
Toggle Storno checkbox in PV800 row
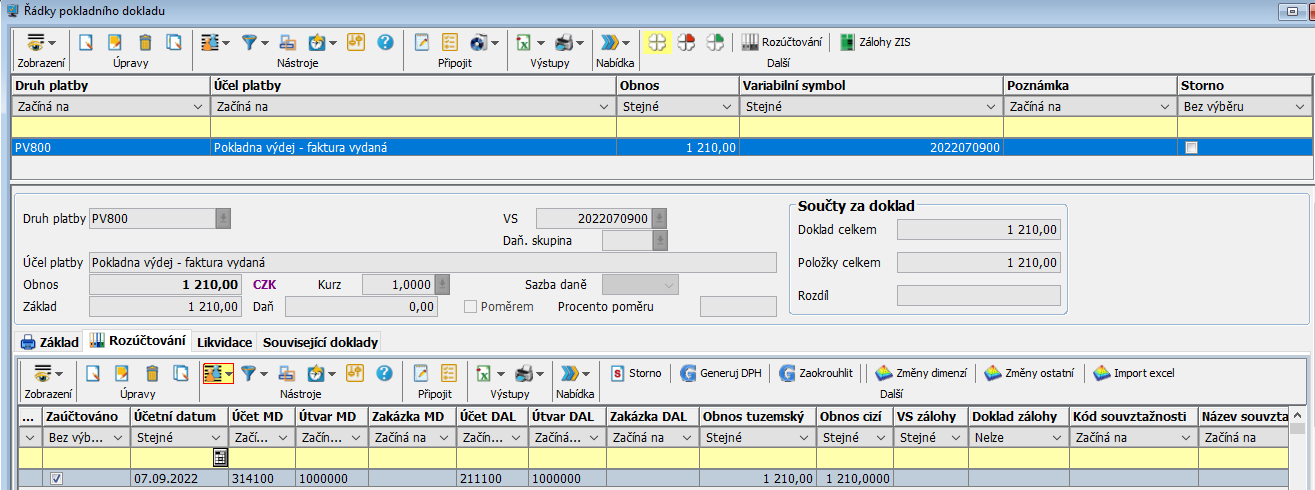coord(1190,148)
